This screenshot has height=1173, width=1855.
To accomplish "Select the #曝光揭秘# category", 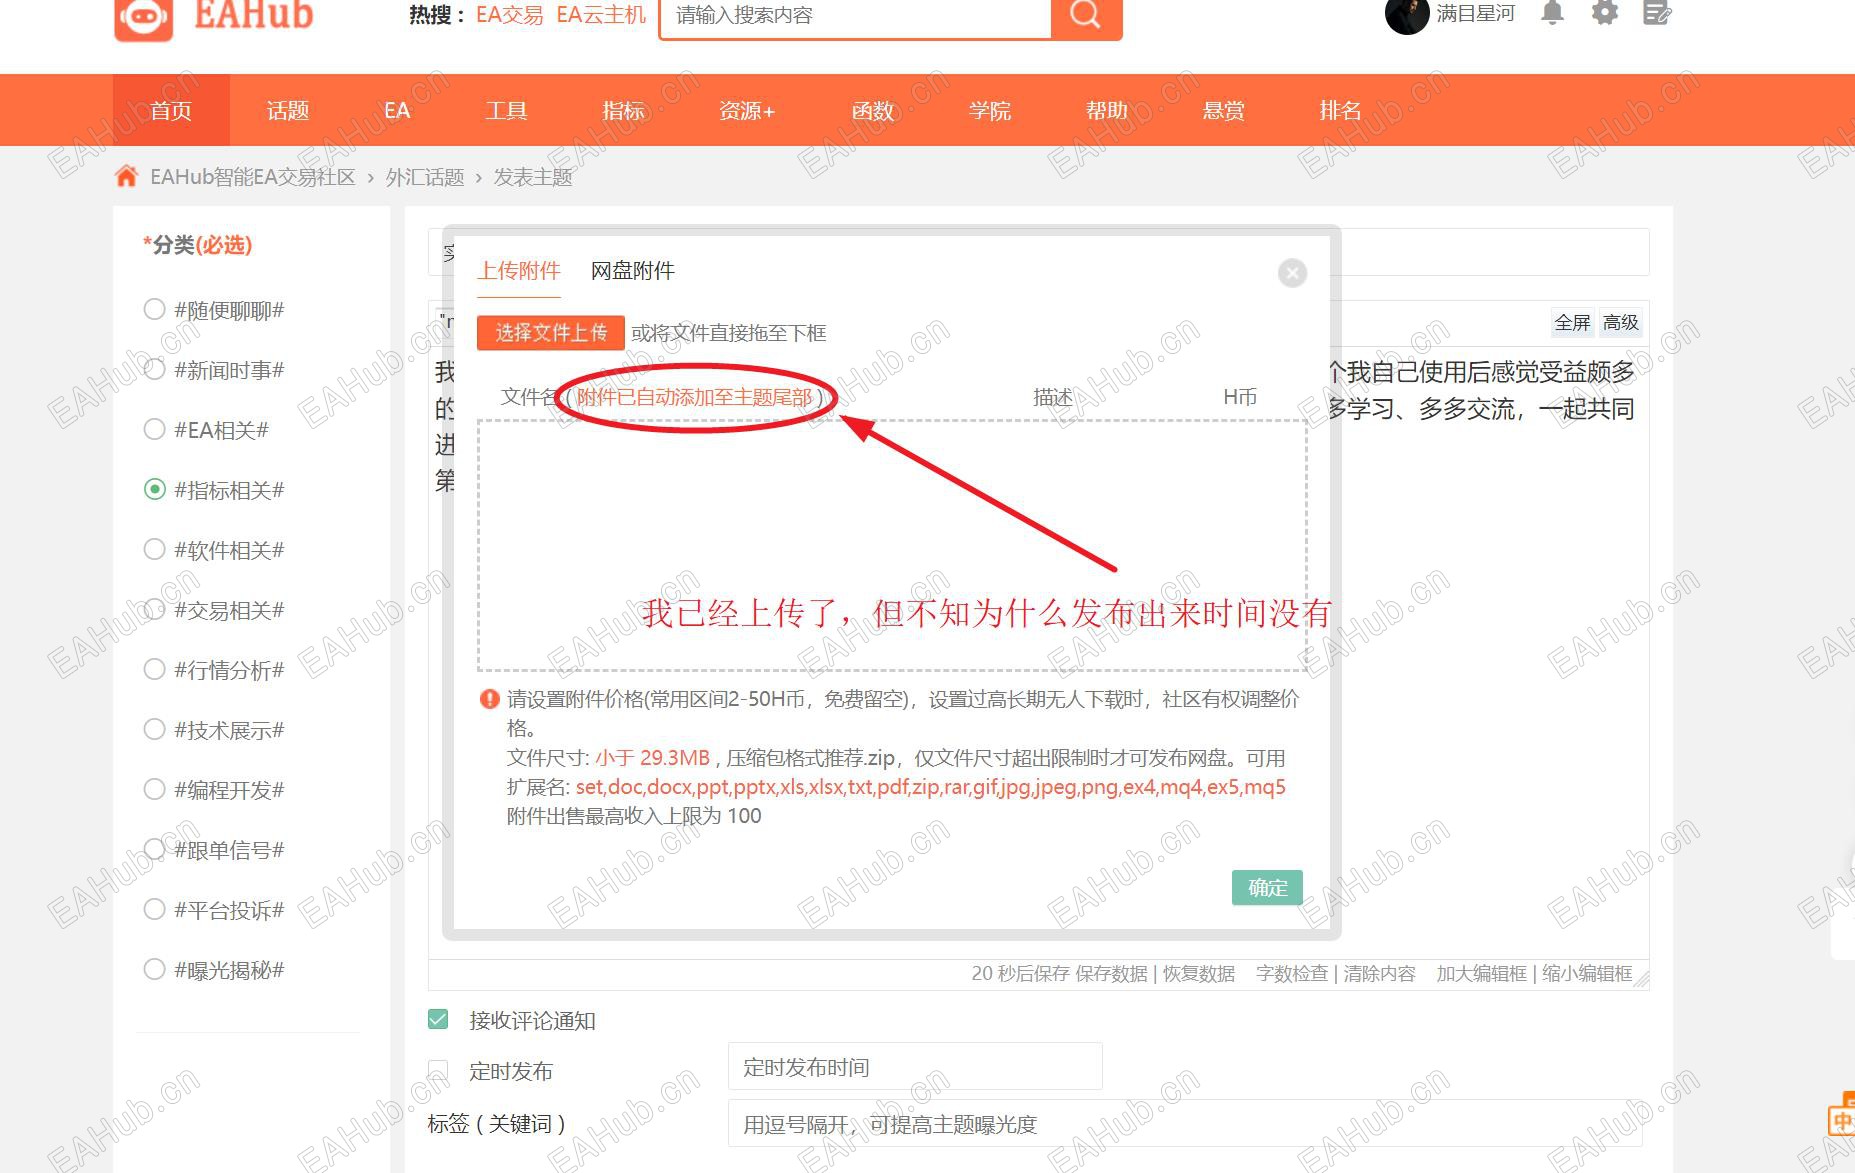I will tap(154, 970).
